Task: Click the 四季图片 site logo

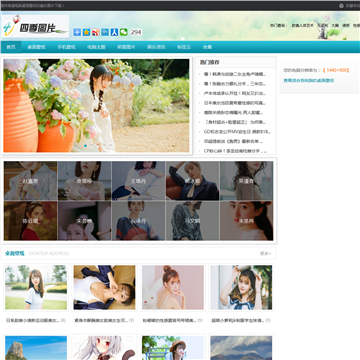Action: coord(35,26)
